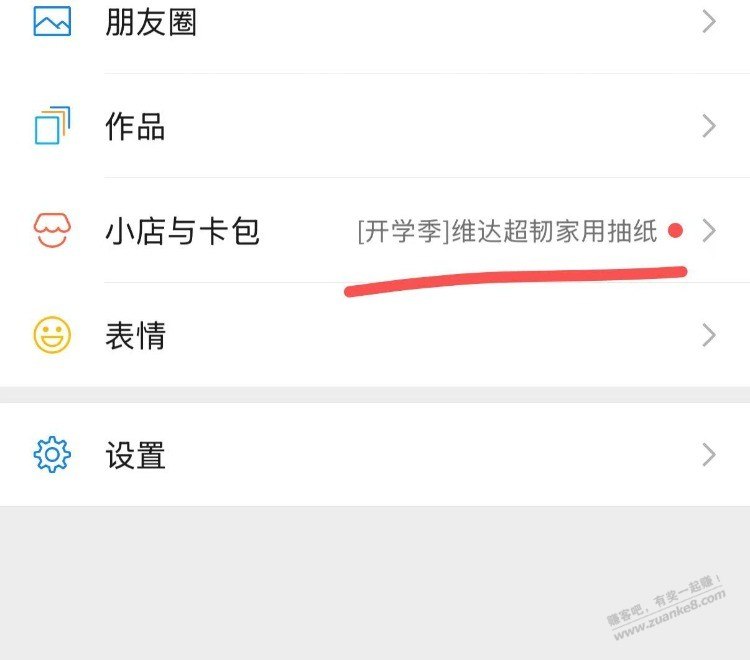Tap the red notification dot
The width and height of the screenshot is (750, 660).
675,231
